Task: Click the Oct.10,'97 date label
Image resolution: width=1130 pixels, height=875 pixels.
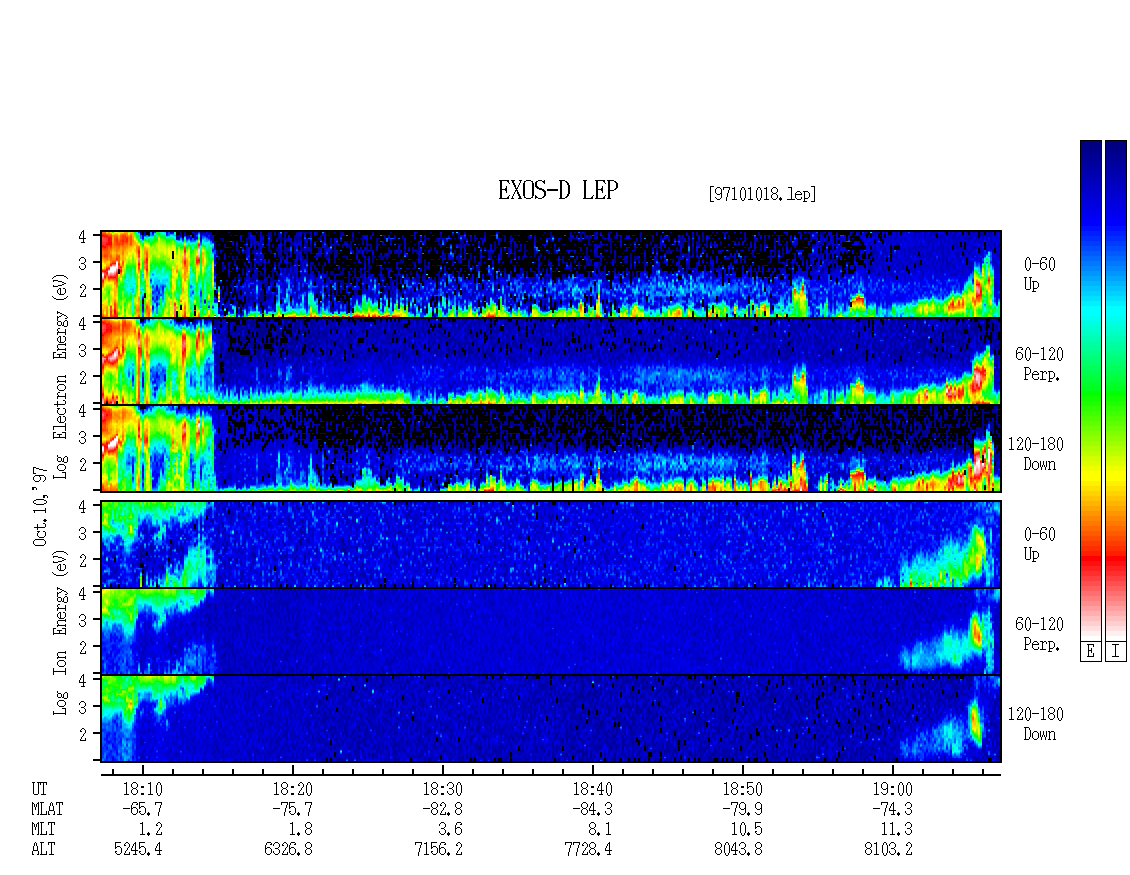Action: pos(40,506)
